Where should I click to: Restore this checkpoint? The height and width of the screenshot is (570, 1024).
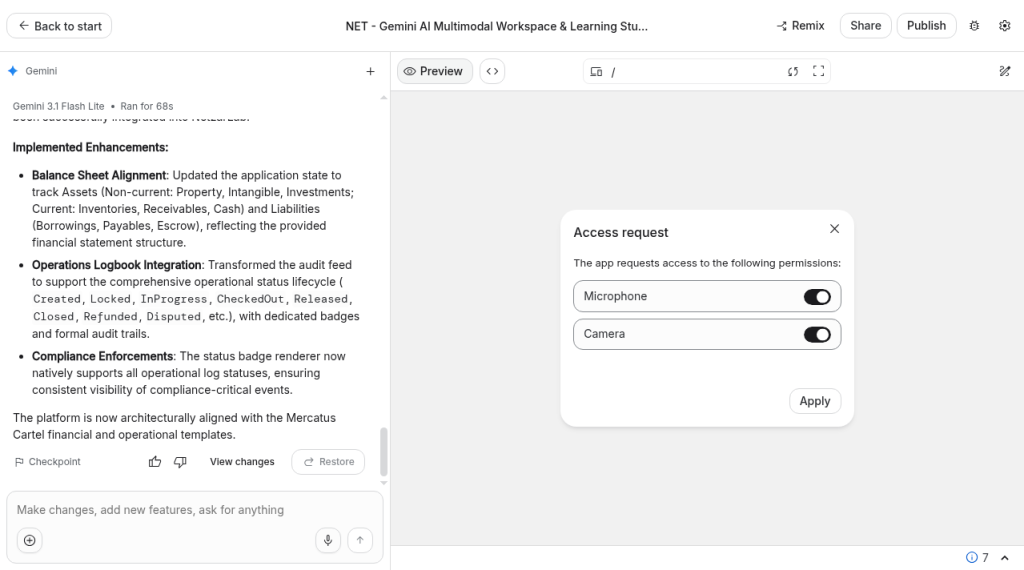click(x=328, y=462)
